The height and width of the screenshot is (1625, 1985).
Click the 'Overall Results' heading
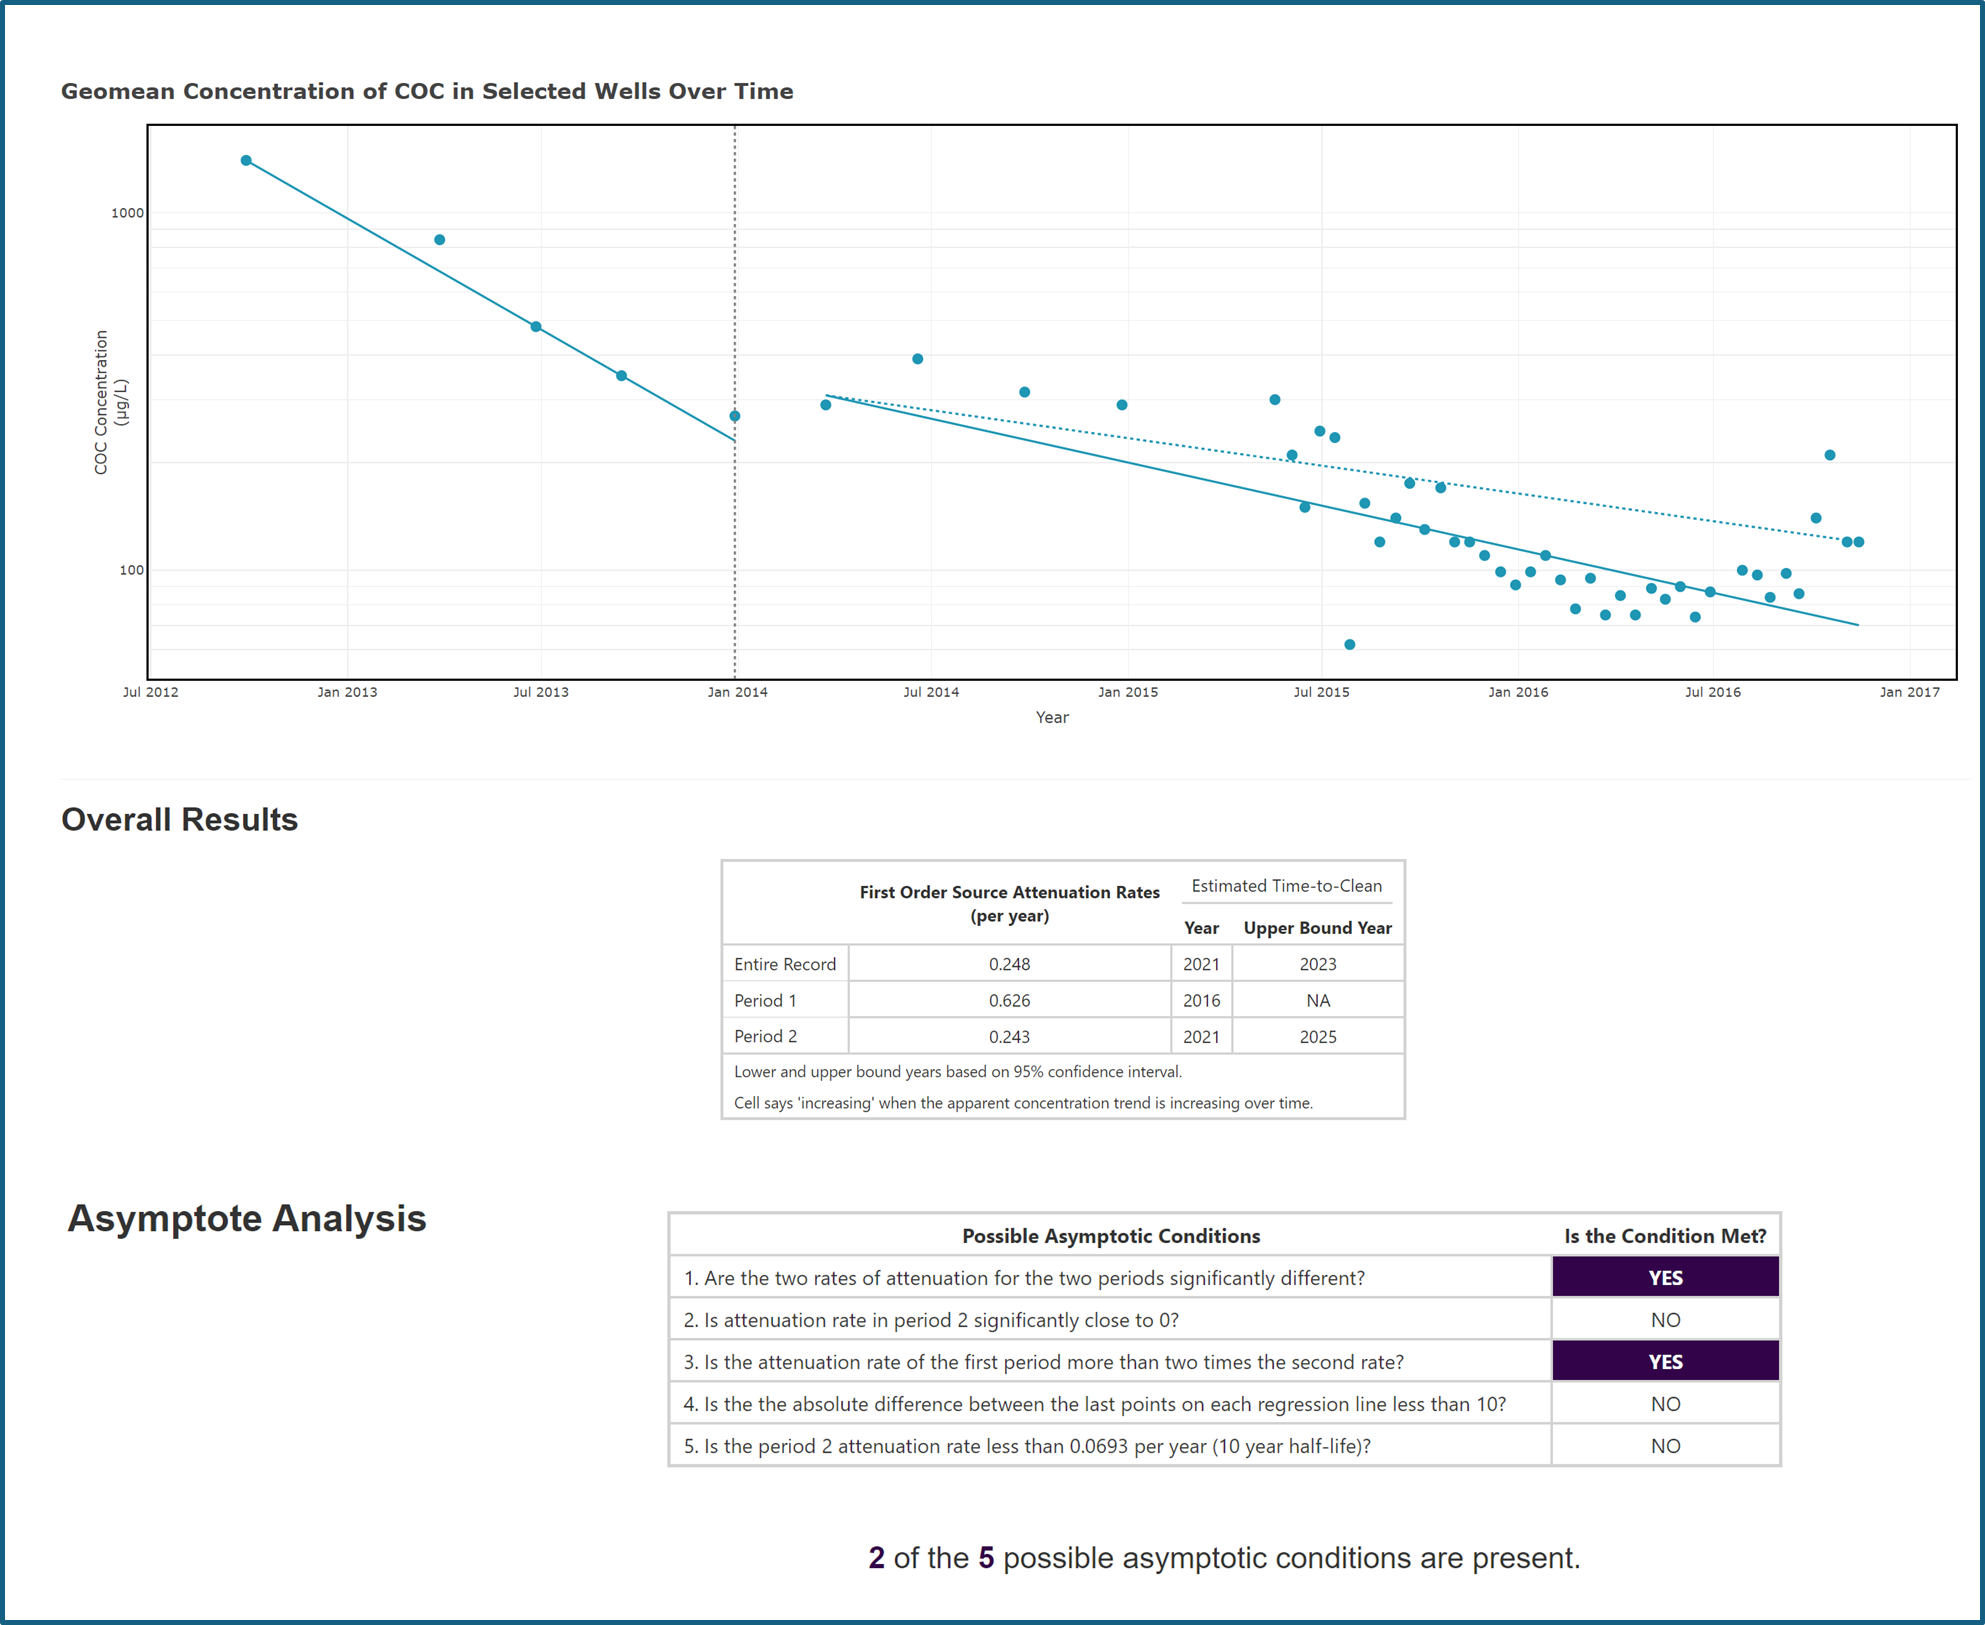(x=180, y=820)
